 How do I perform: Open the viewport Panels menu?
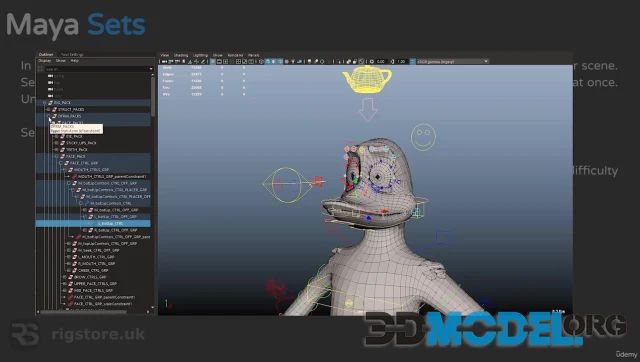pos(253,55)
